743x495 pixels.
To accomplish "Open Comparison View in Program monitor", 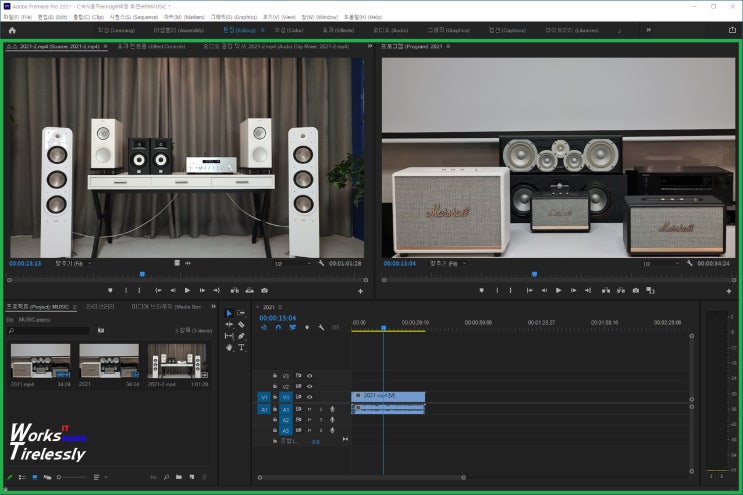I will [651, 290].
